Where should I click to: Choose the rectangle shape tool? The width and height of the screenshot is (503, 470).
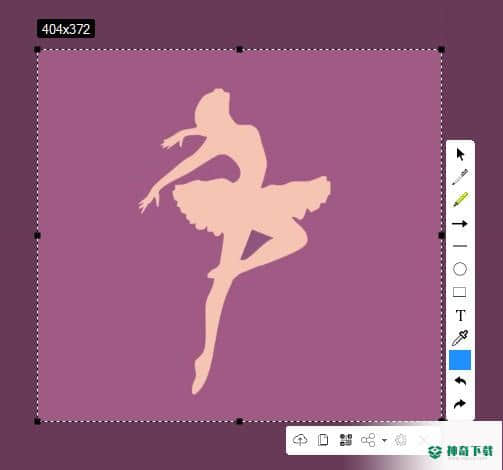click(460, 292)
